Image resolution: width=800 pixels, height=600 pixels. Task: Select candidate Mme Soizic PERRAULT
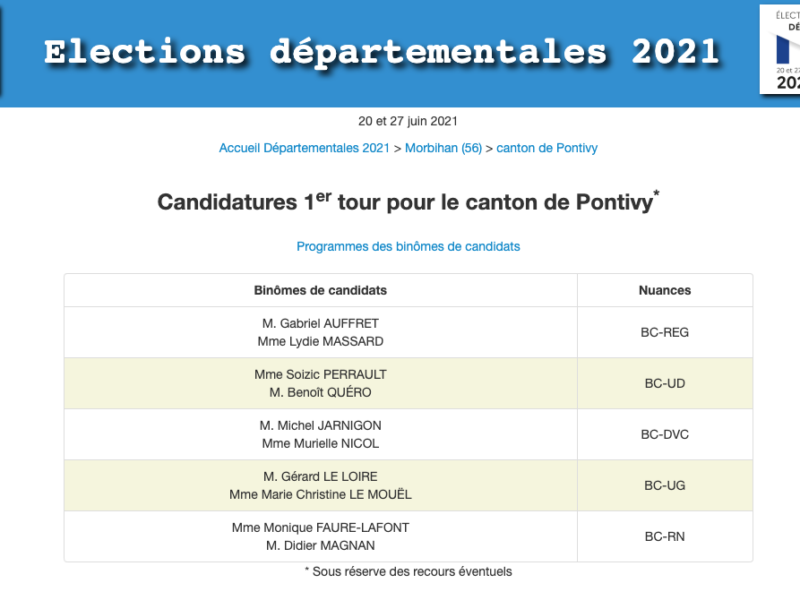pyautogui.click(x=320, y=374)
